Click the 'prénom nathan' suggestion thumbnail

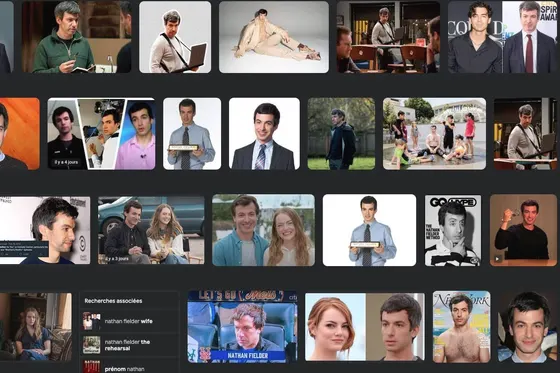point(92,367)
